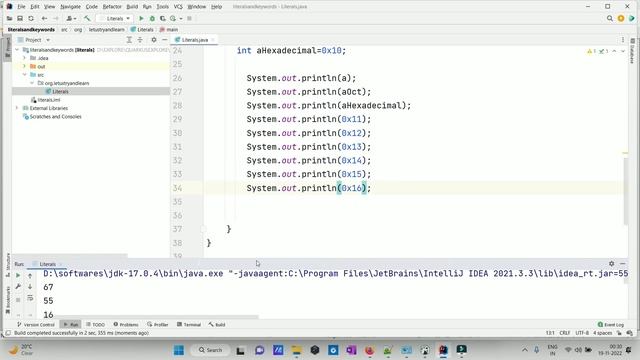
Task: Open the TODO tool window
Action: tap(95, 324)
